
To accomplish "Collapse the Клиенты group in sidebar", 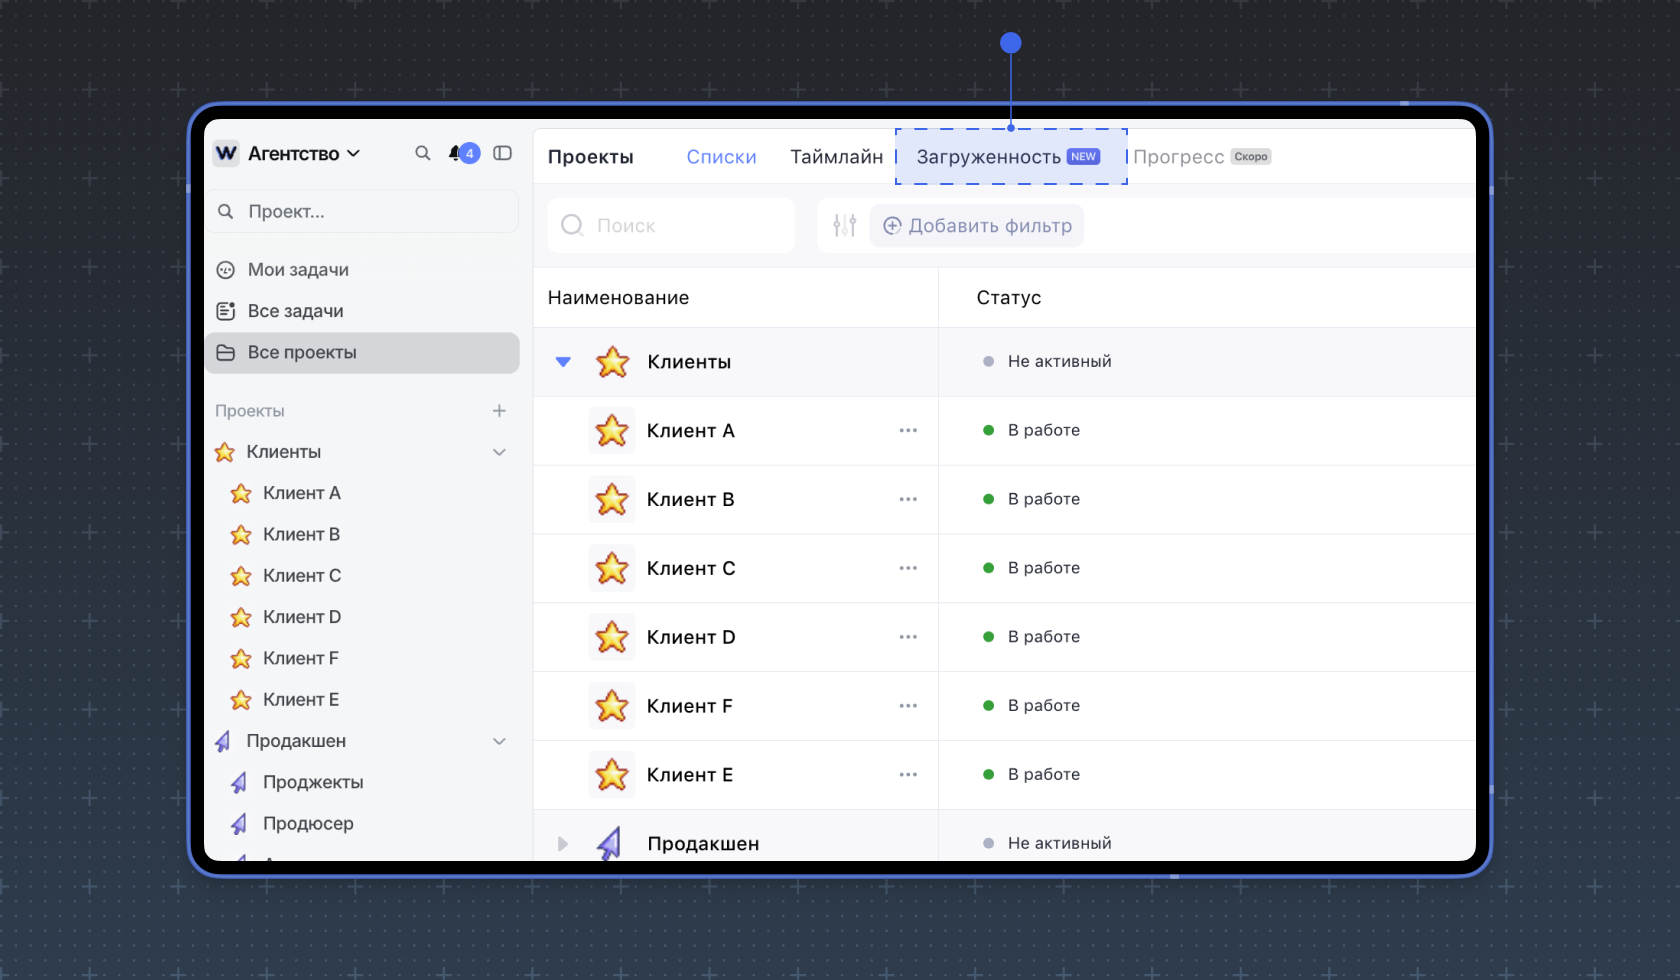I will (499, 452).
